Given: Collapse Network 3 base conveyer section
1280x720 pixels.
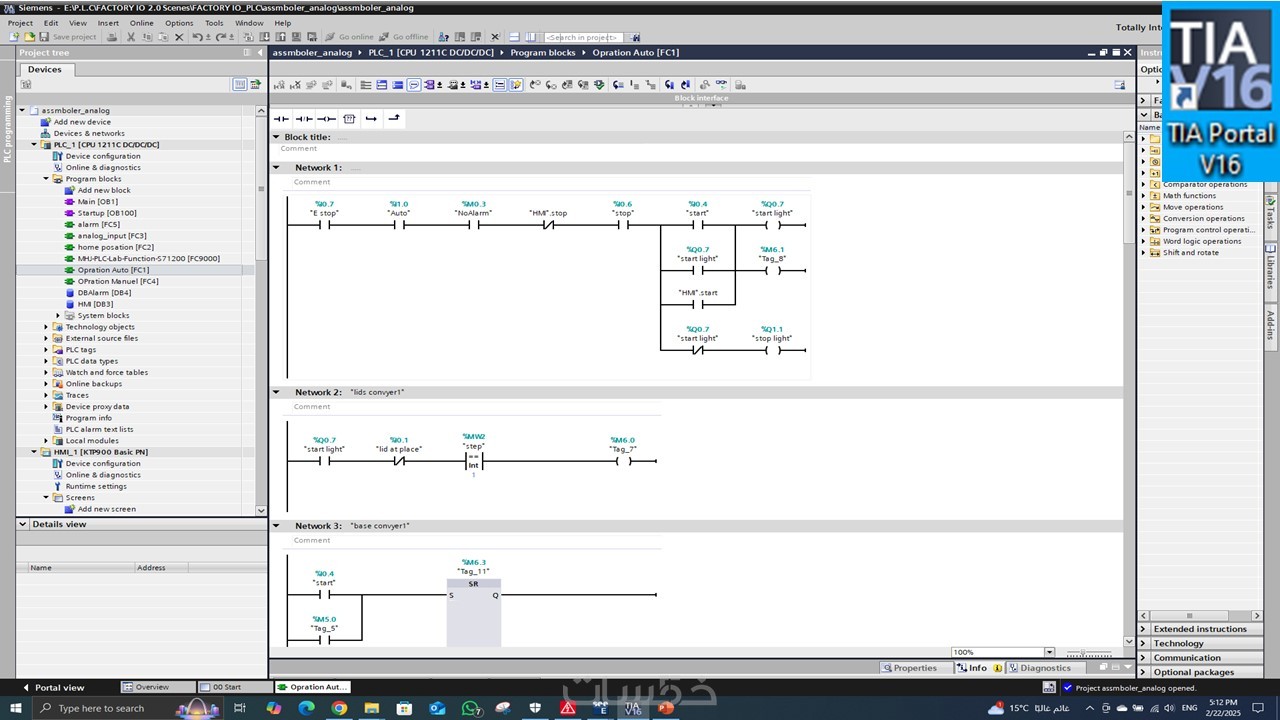Looking at the screenshot, I should 277,526.
